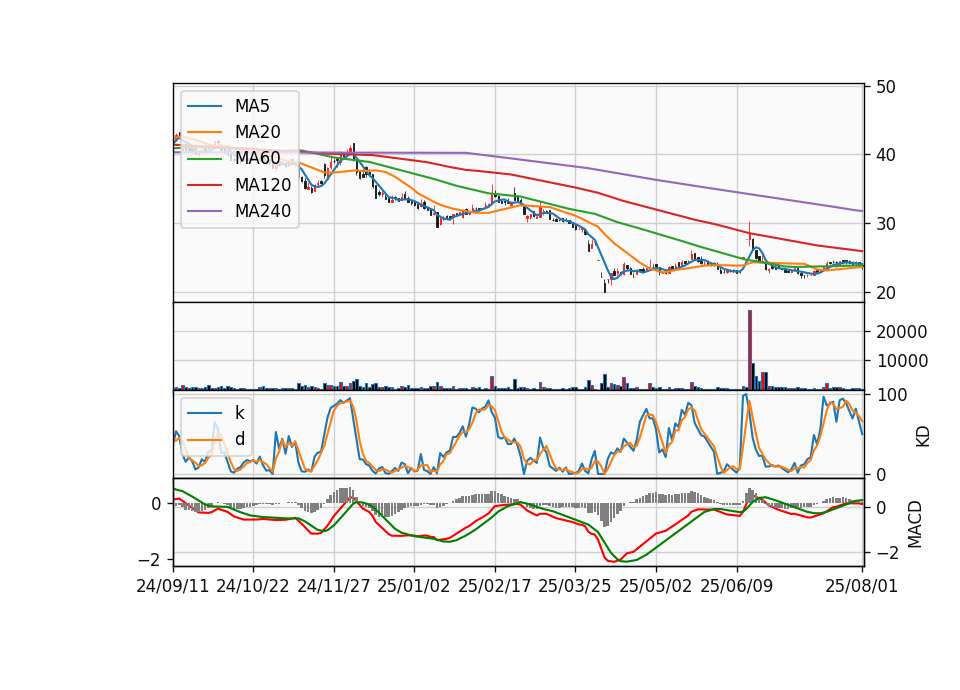Click the 25/03/25 date axis label
This screenshot has width=960, height=690.
click(x=575, y=586)
